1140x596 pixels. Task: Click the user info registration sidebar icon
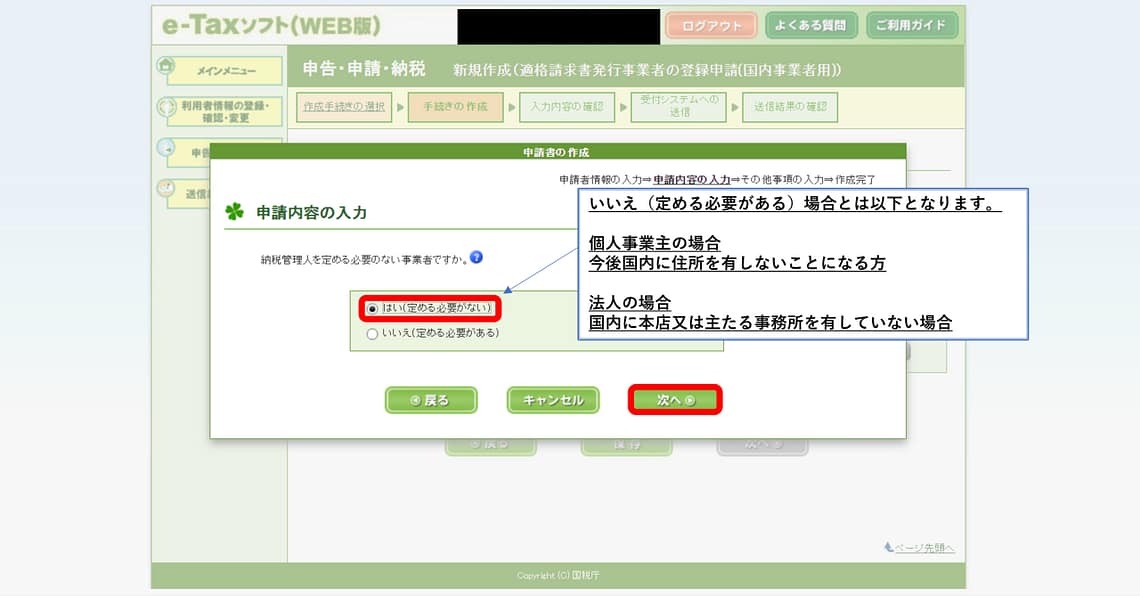[166, 107]
